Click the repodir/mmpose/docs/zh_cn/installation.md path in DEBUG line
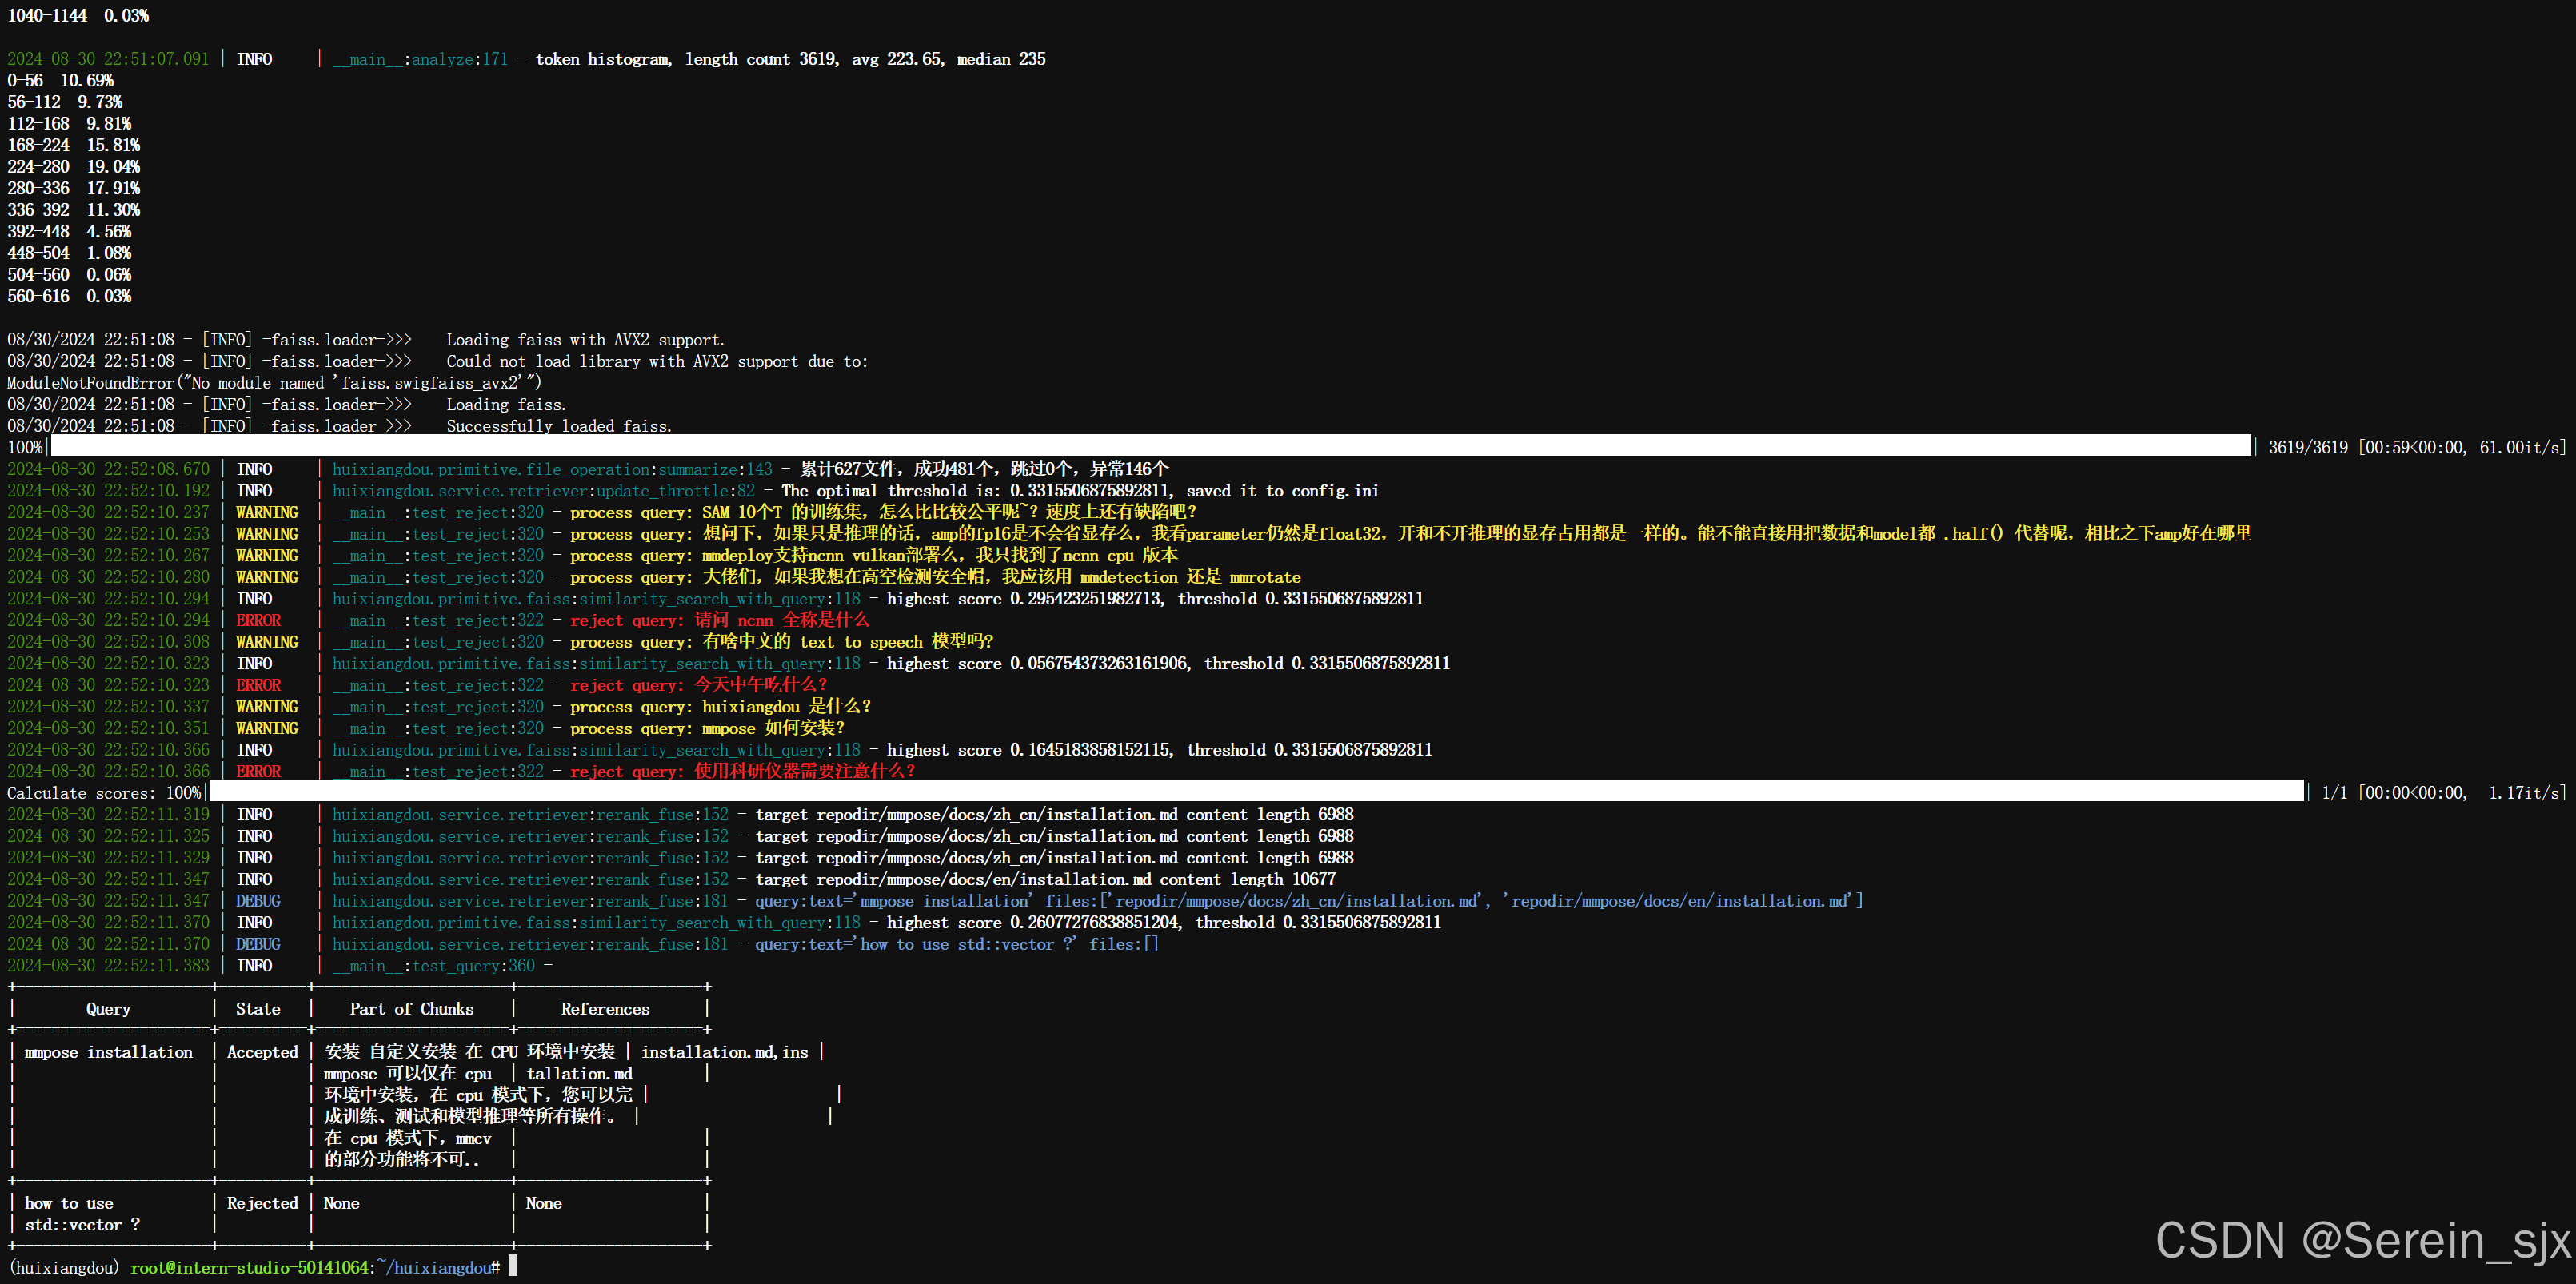 1297,901
